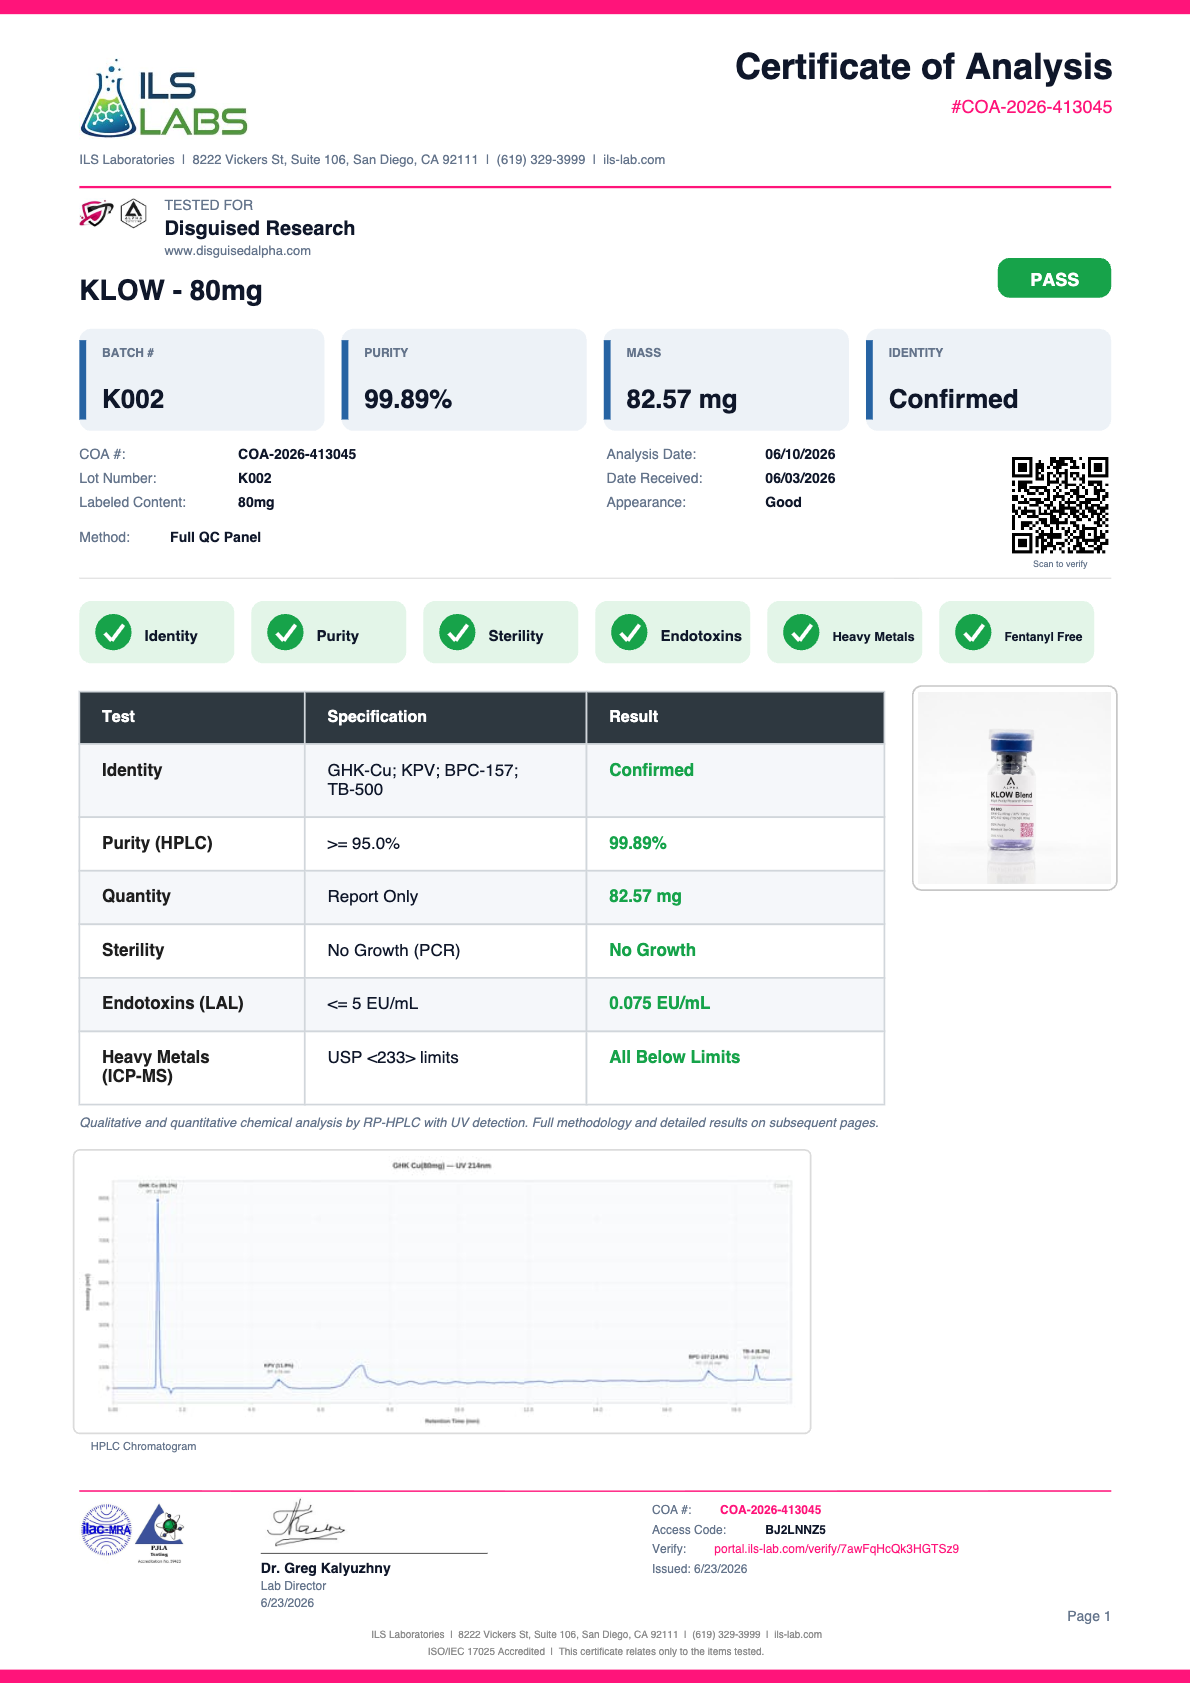The image size is (1190, 1683).
Task: Click the Mass 82.57 mg summary card
Action: click(x=726, y=380)
